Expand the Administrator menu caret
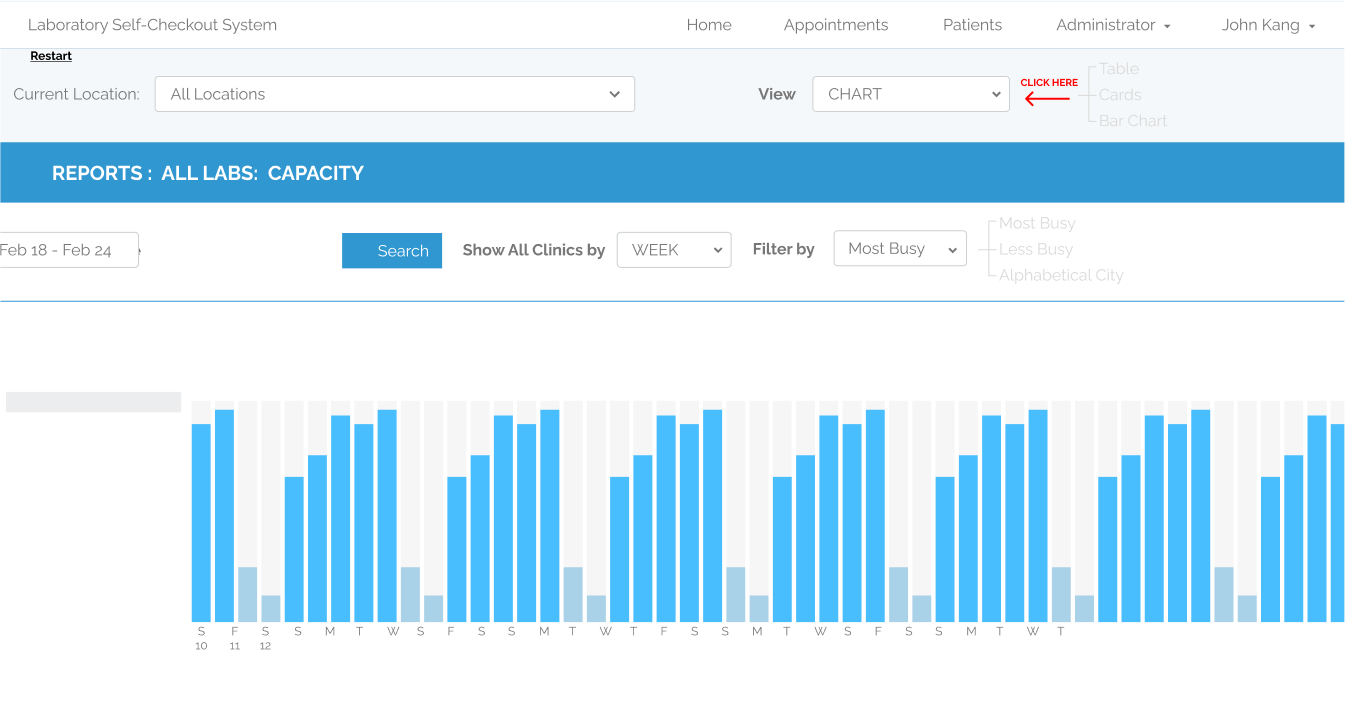This screenshot has height=712, width=1345. click(x=1167, y=26)
